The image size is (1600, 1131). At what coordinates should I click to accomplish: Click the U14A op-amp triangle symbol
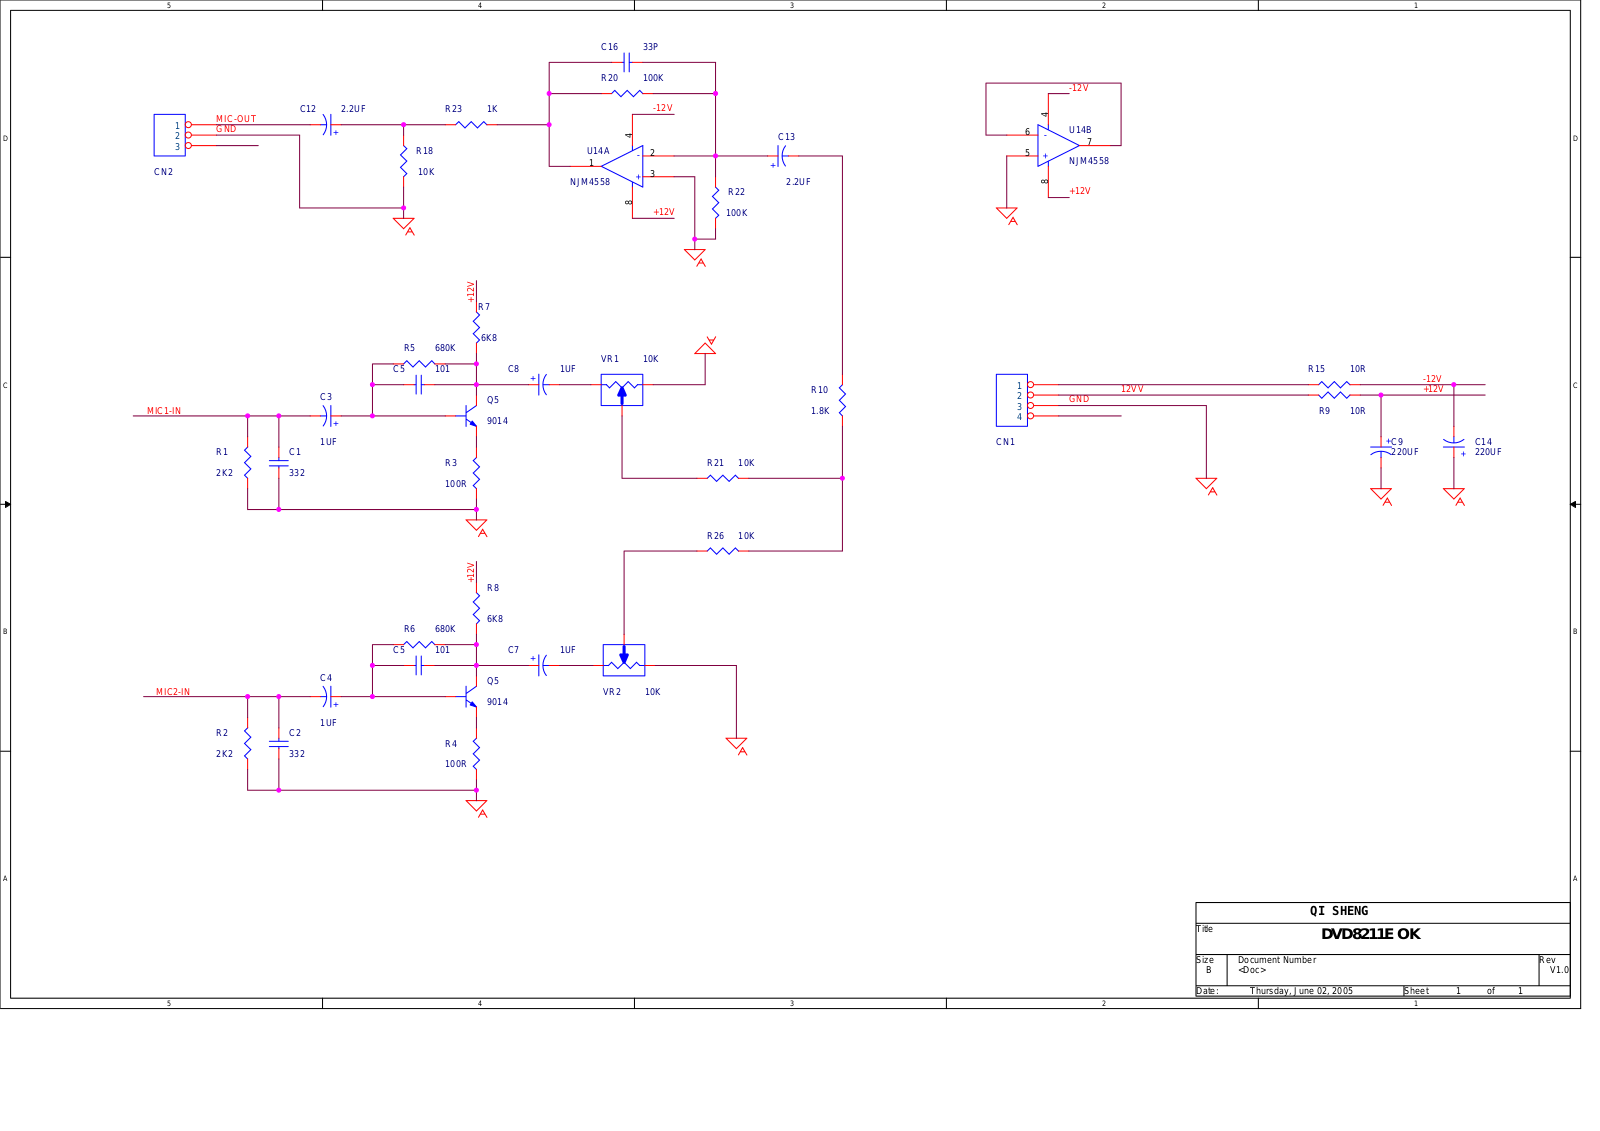pos(622,166)
